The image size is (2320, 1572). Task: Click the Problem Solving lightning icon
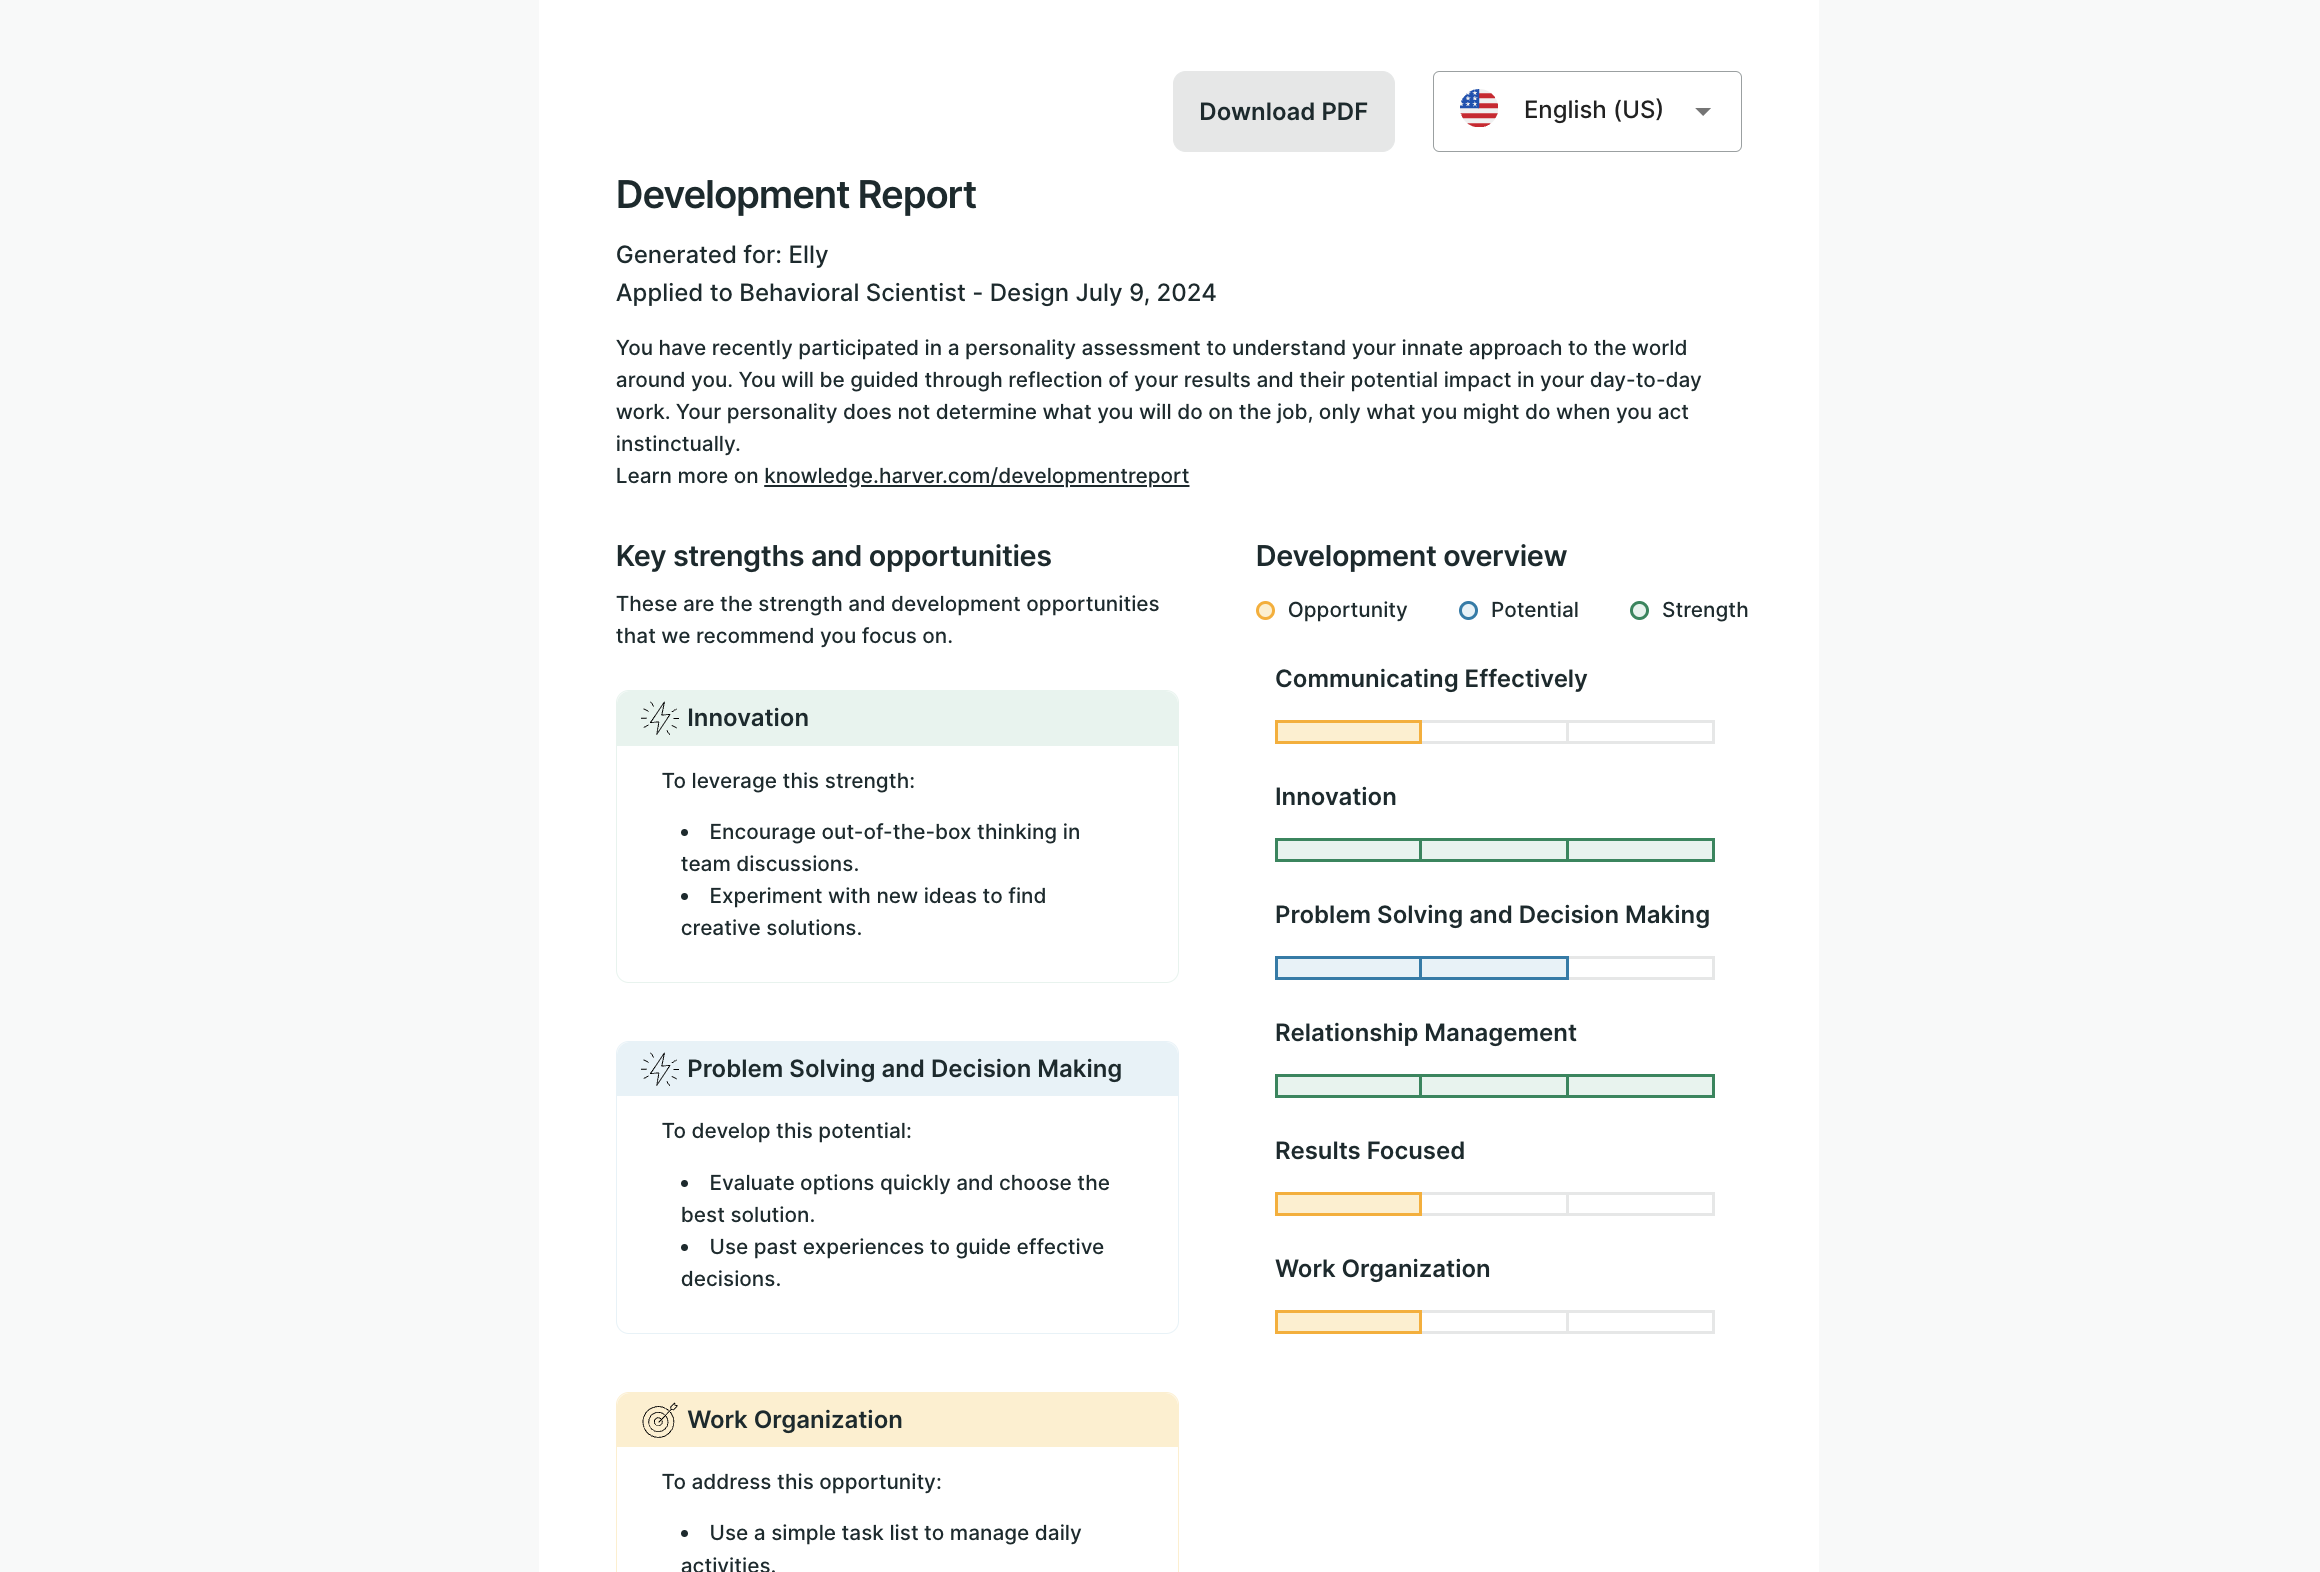click(659, 1069)
